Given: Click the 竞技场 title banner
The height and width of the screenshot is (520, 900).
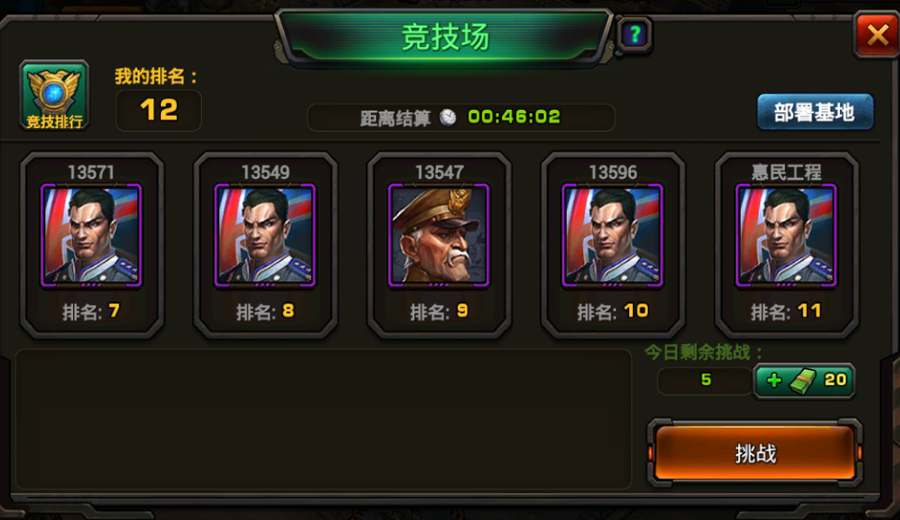Looking at the screenshot, I should coord(445,37).
